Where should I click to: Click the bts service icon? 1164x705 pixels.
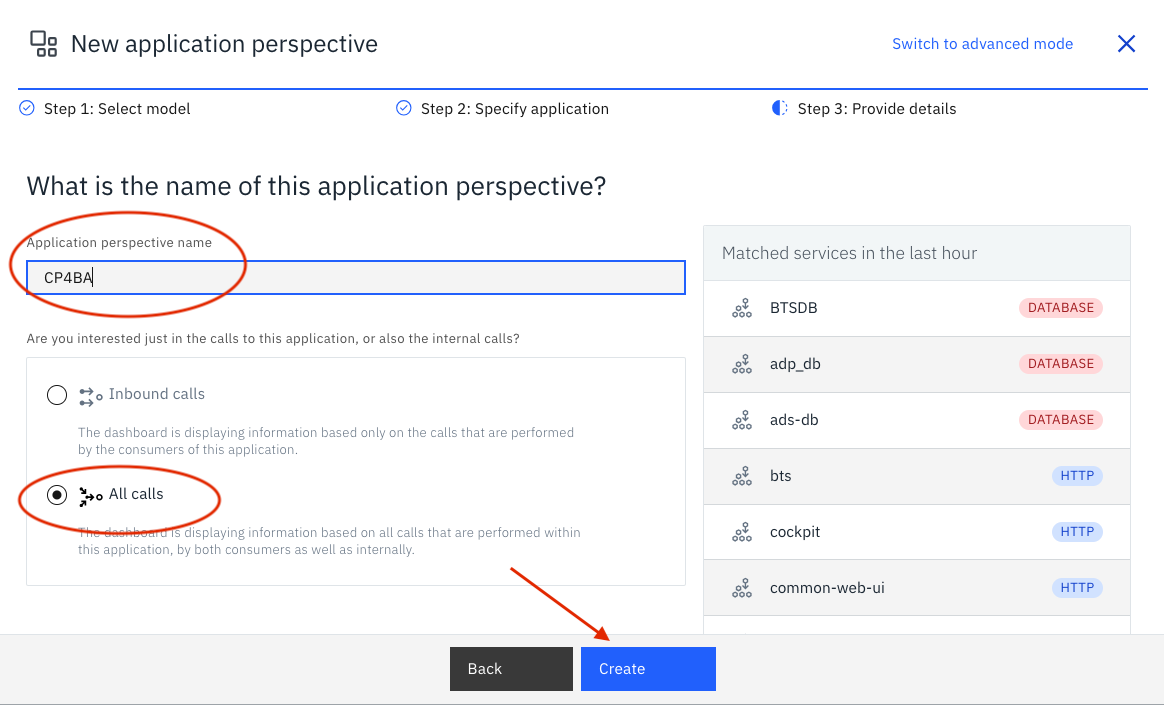tap(742, 476)
